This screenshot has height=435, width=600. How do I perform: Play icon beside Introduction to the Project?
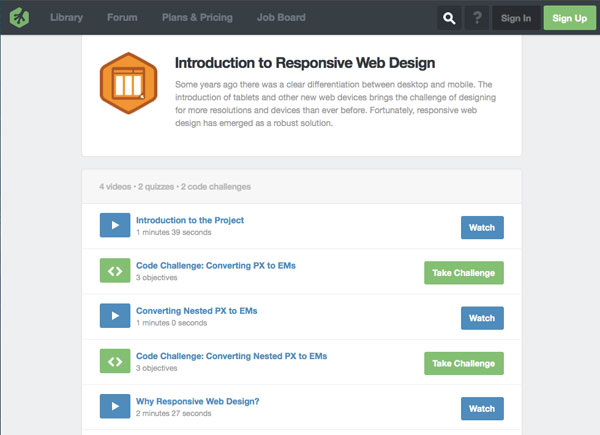click(x=115, y=225)
